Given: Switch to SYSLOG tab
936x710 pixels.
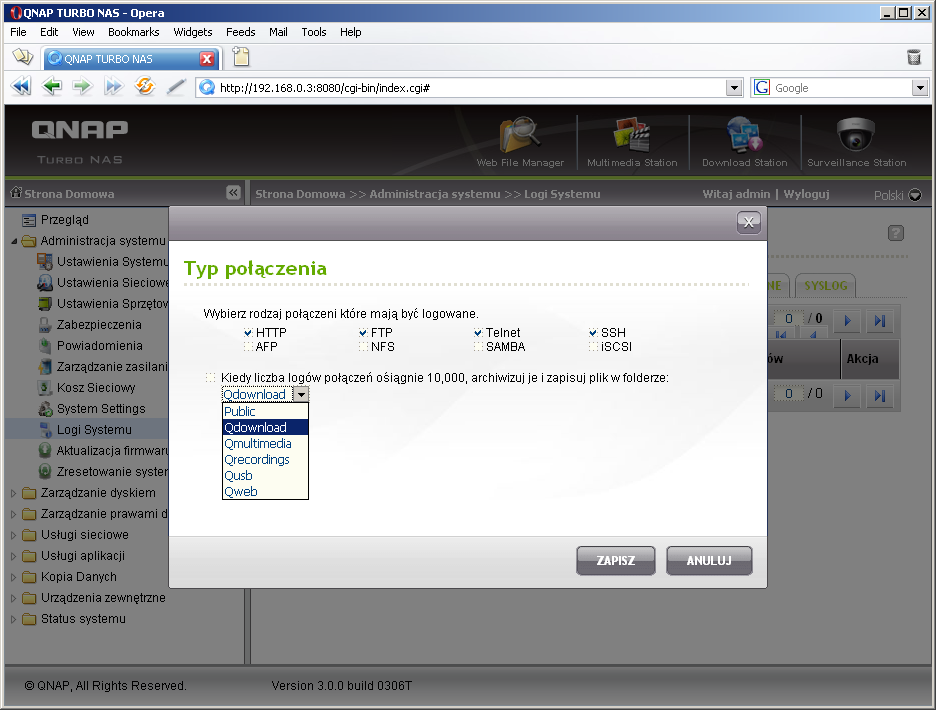Looking at the screenshot, I should [826, 285].
